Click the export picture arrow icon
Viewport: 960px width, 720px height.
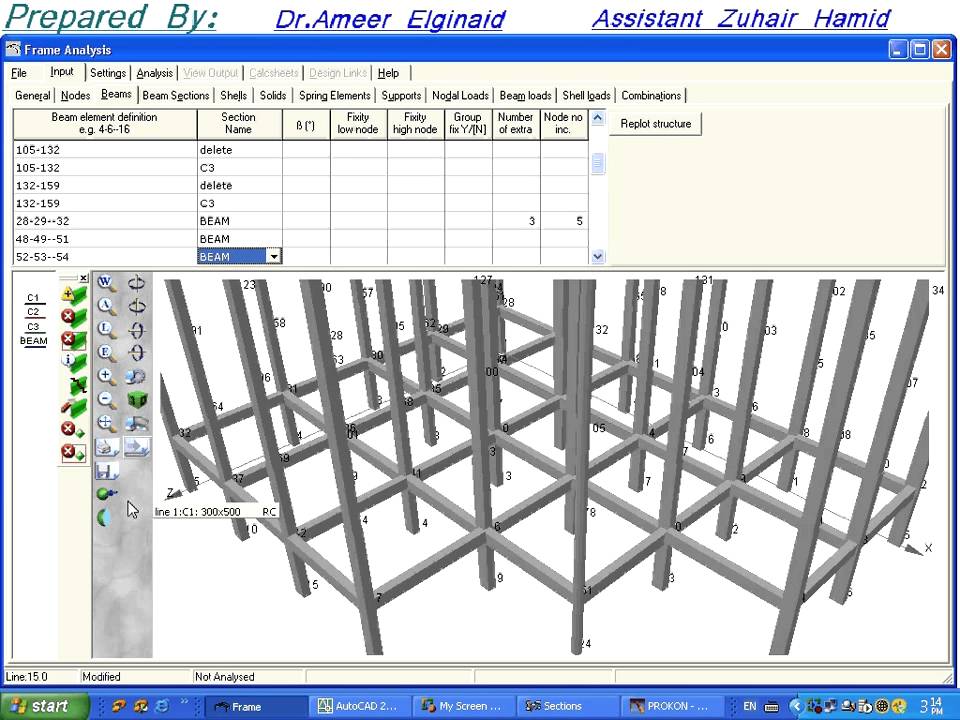[137, 448]
